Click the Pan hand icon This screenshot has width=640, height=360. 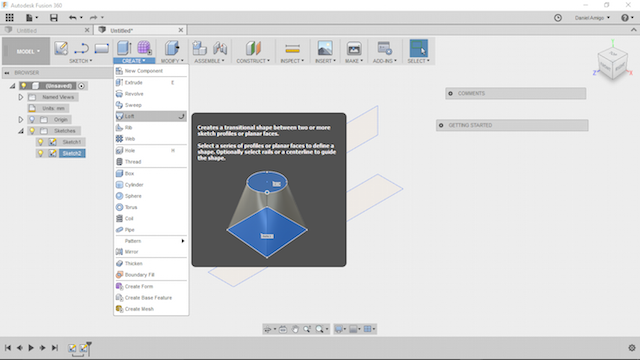point(295,329)
